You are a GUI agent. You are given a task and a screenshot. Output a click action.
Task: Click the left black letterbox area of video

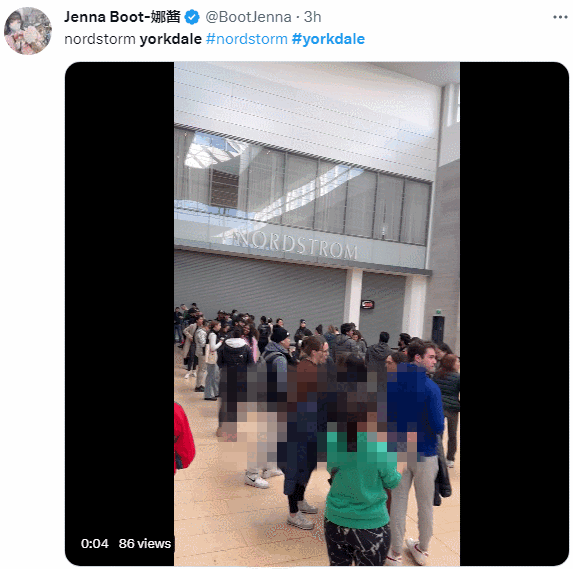[x=119, y=292]
